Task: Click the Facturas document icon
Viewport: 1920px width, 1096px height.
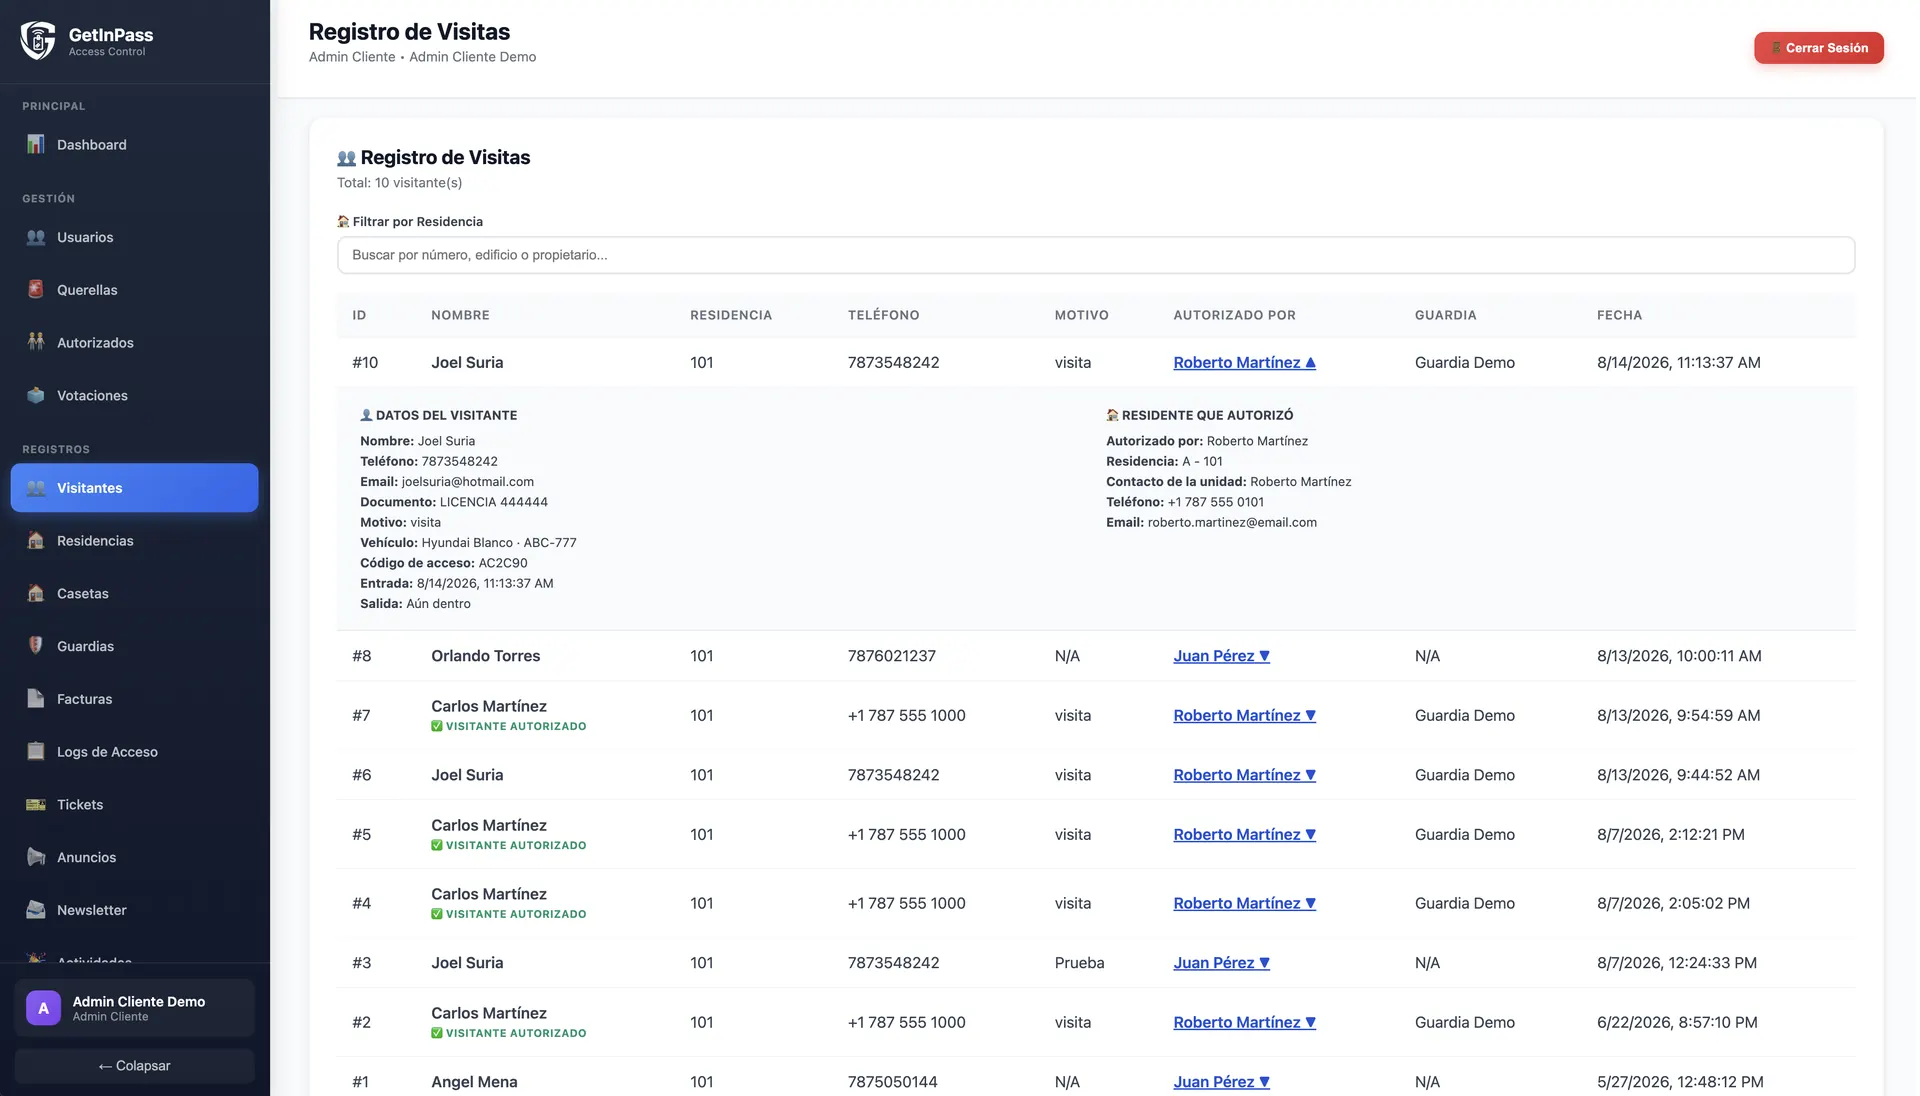Action: point(36,699)
